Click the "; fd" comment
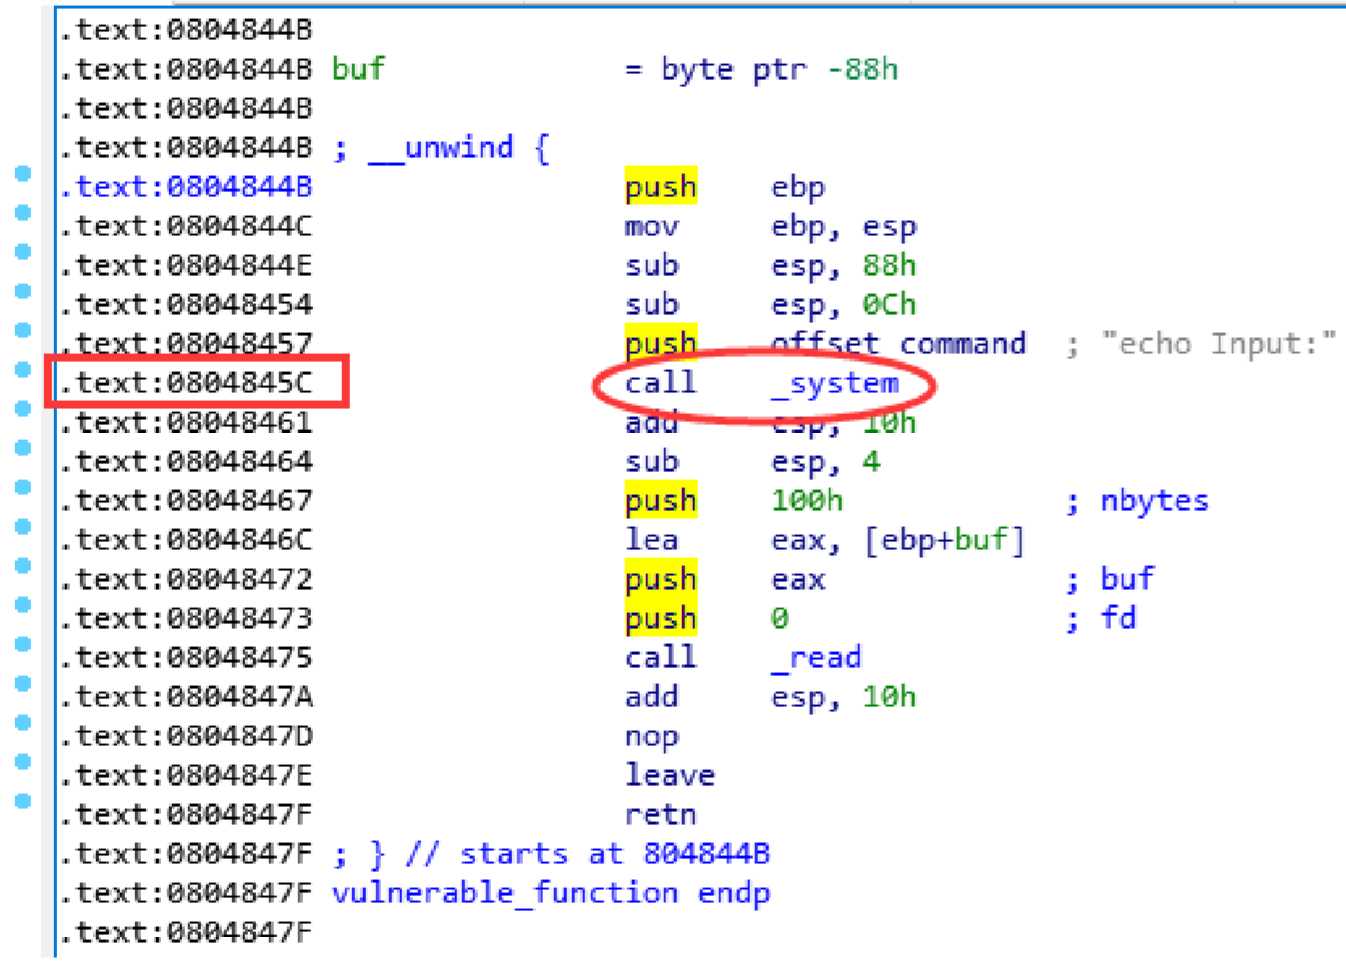The image size is (1346, 972). 1100,618
